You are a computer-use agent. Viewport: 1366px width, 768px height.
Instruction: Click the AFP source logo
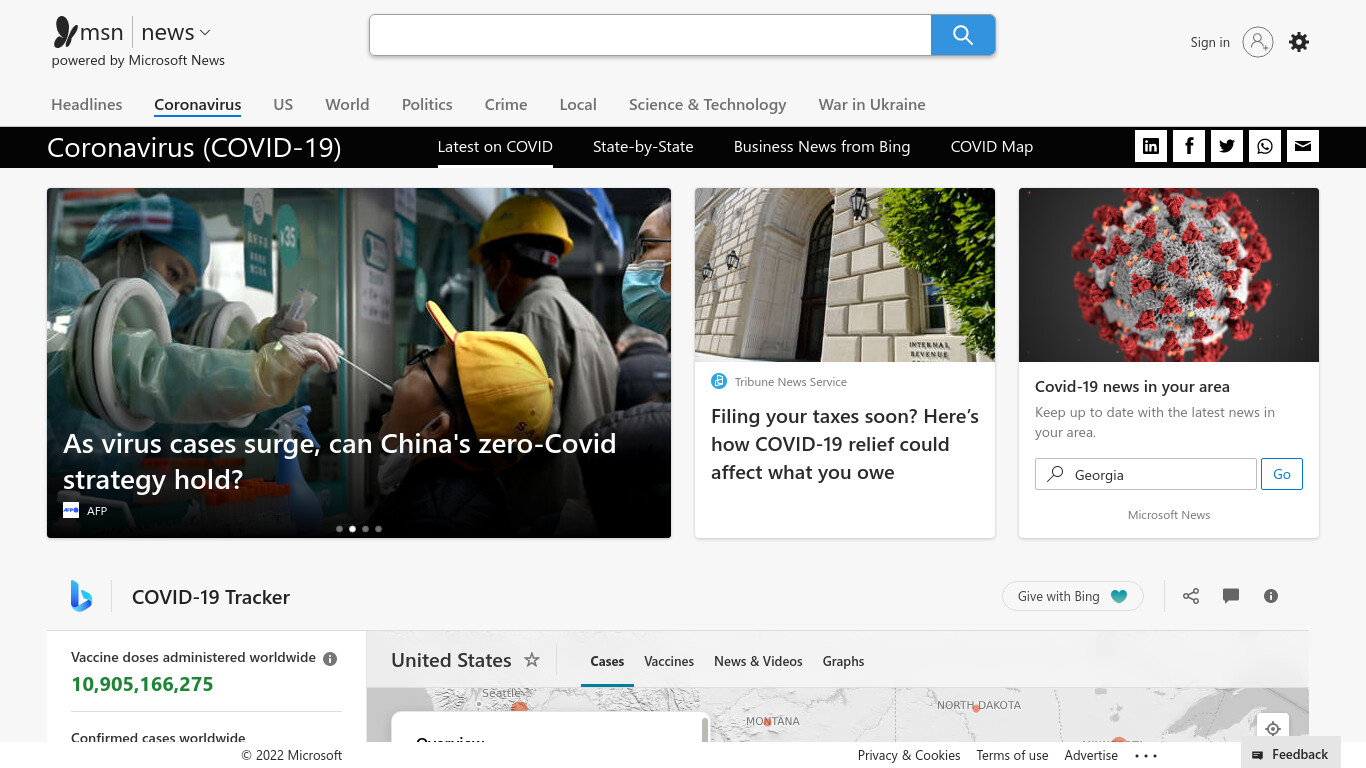(71, 510)
